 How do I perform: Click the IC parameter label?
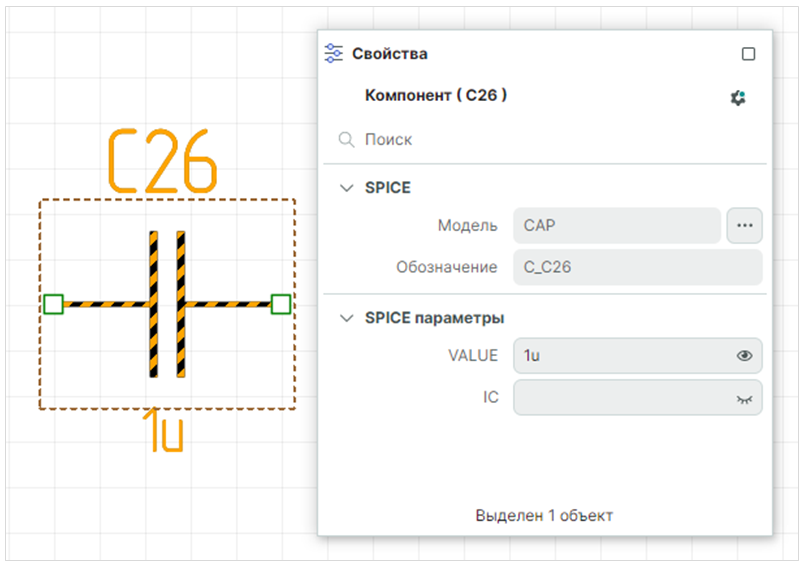pos(490,397)
